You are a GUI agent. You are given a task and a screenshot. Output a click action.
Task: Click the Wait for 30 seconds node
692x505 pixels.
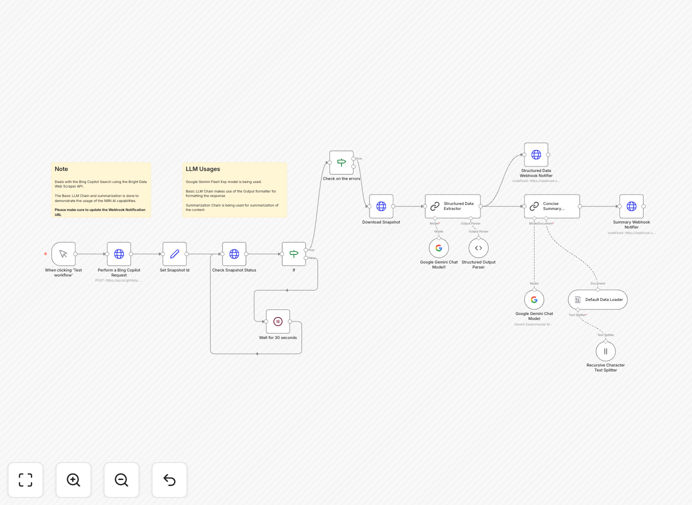(x=278, y=321)
